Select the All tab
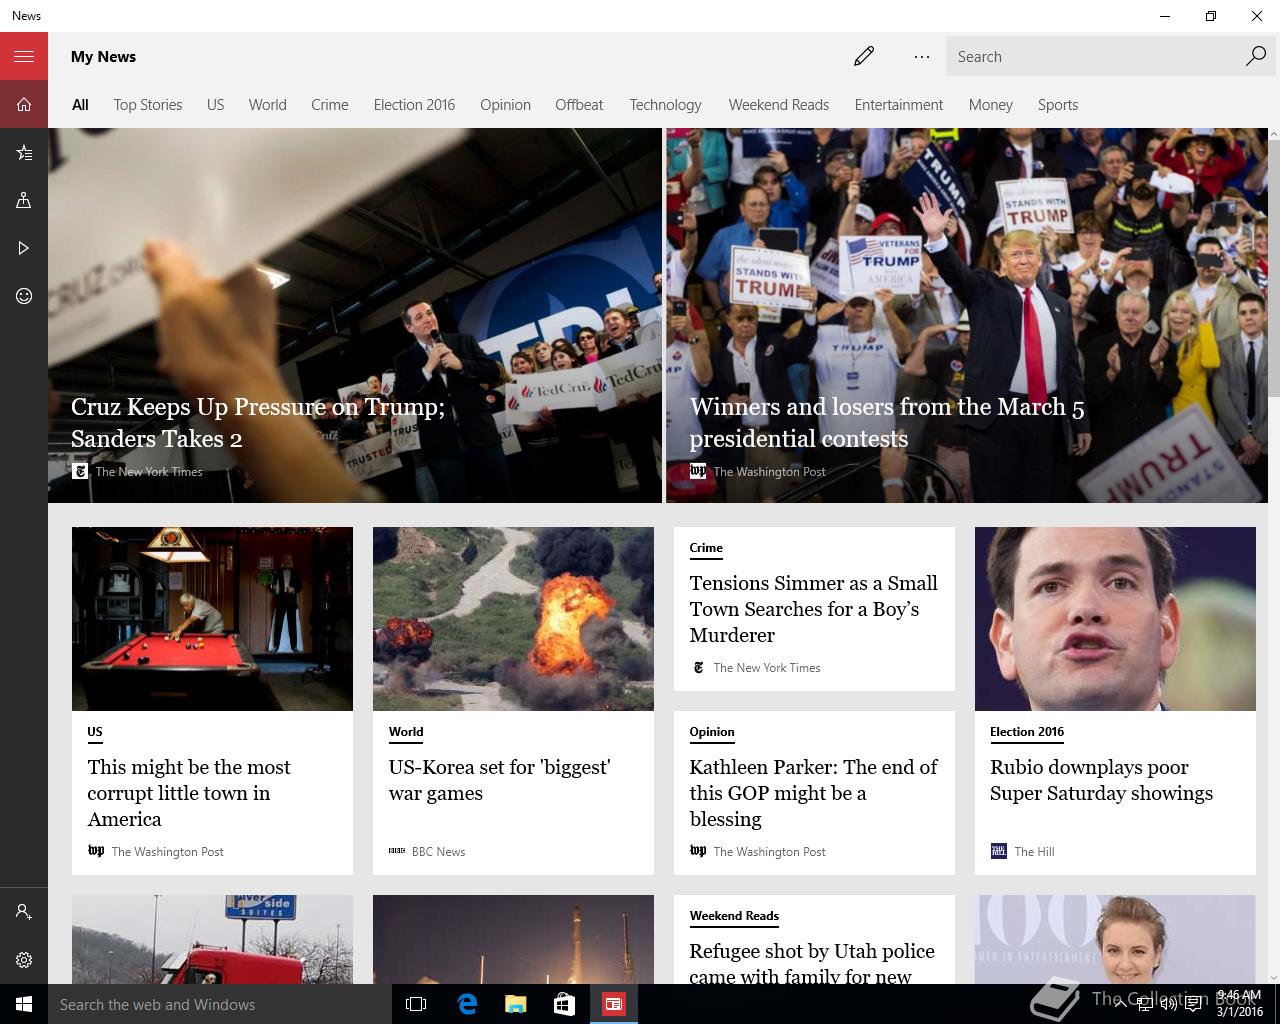 tap(80, 104)
